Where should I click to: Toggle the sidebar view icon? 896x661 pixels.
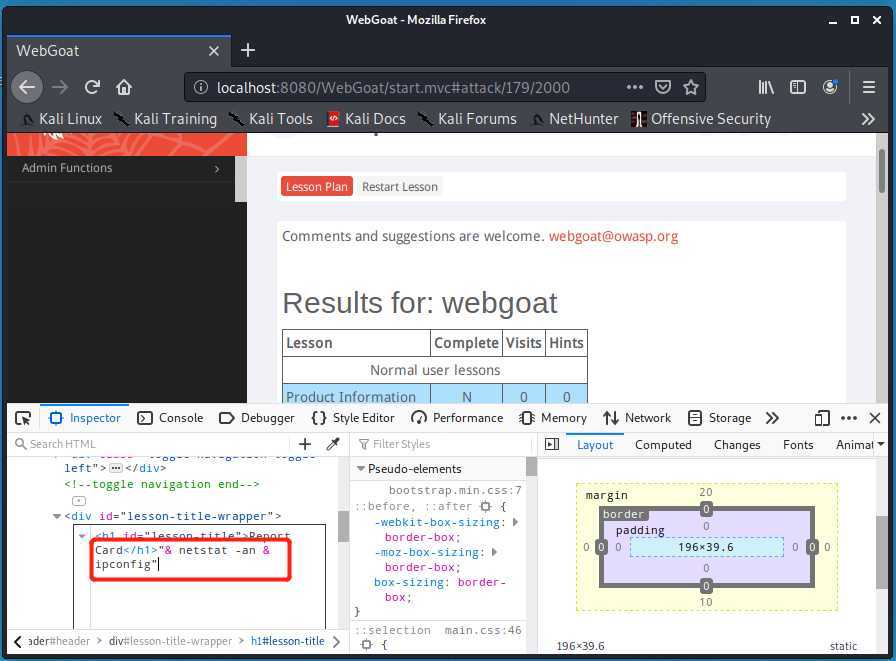(798, 87)
